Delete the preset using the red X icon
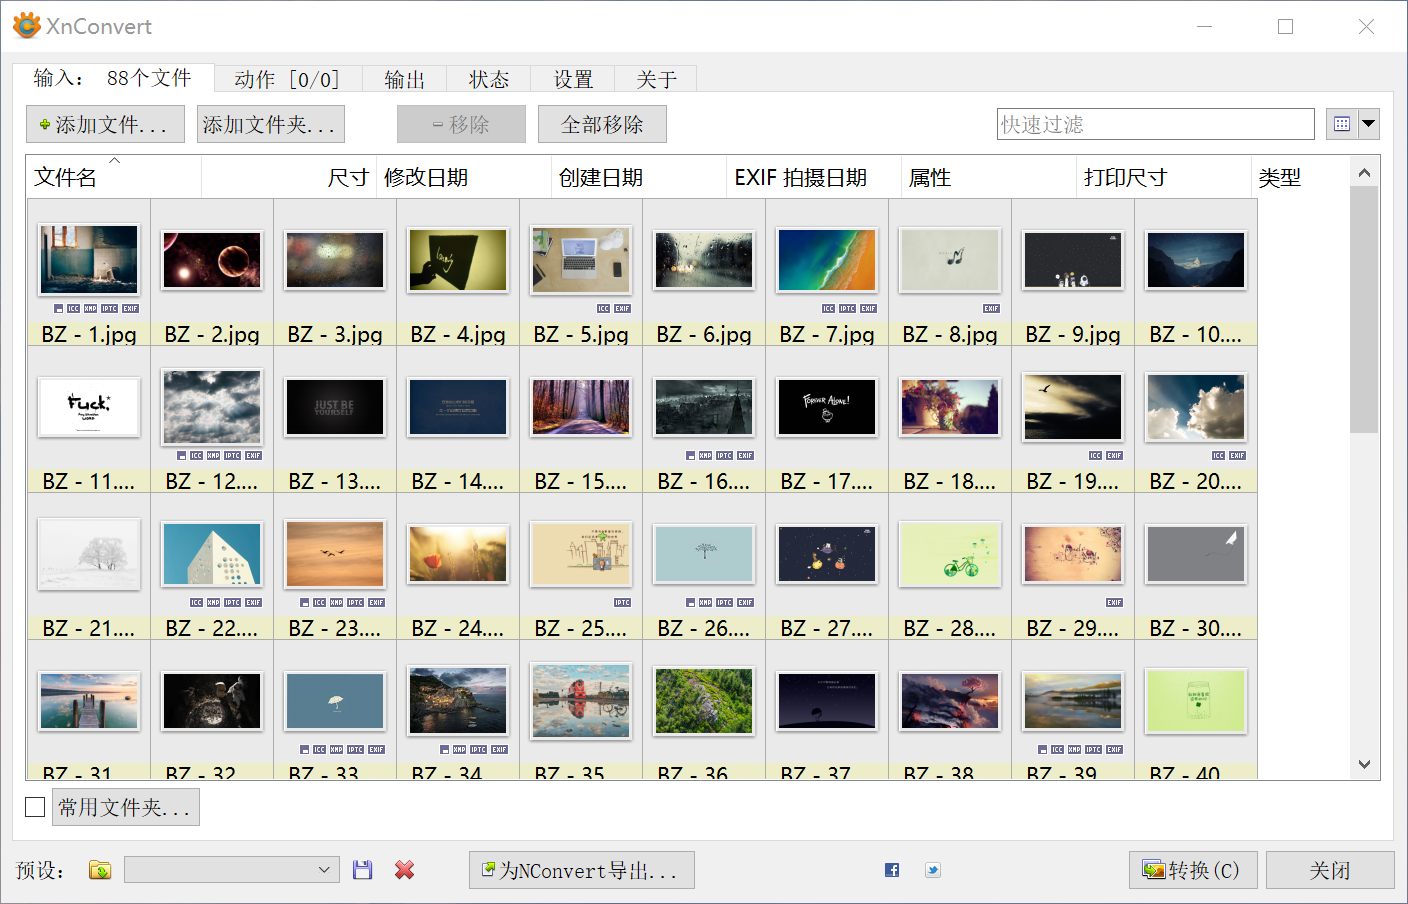 [403, 870]
